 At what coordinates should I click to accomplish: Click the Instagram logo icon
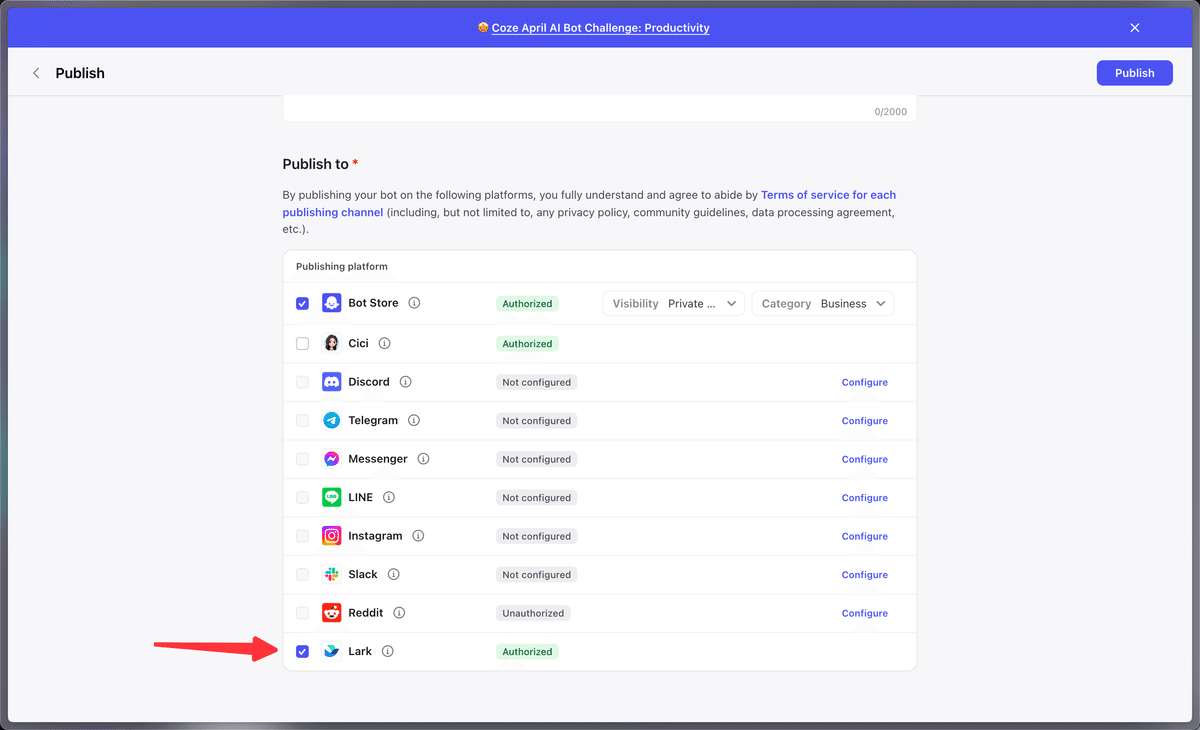[x=332, y=536]
